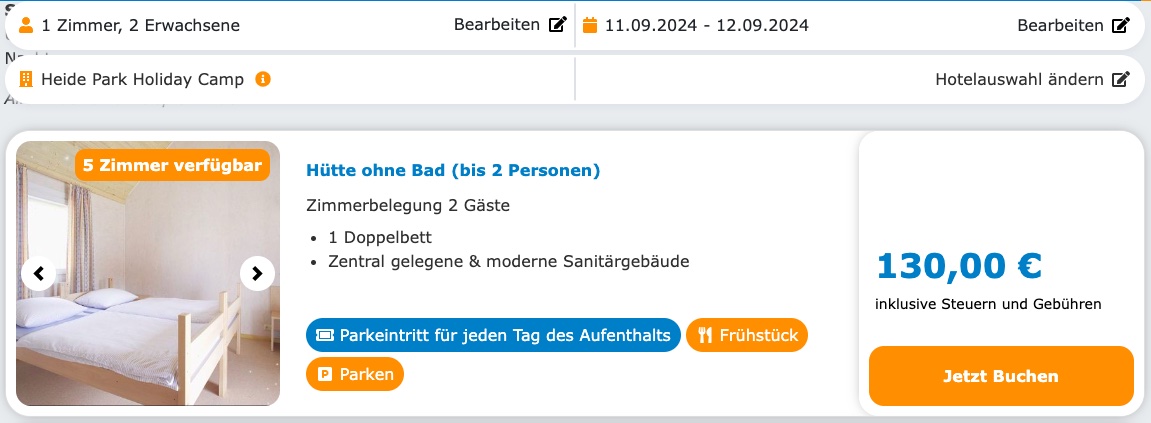Open info icon next to Heide Park Holiday Camp
The height and width of the screenshot is (423, 1151).
pyautogui.click(x=263, y=79)
